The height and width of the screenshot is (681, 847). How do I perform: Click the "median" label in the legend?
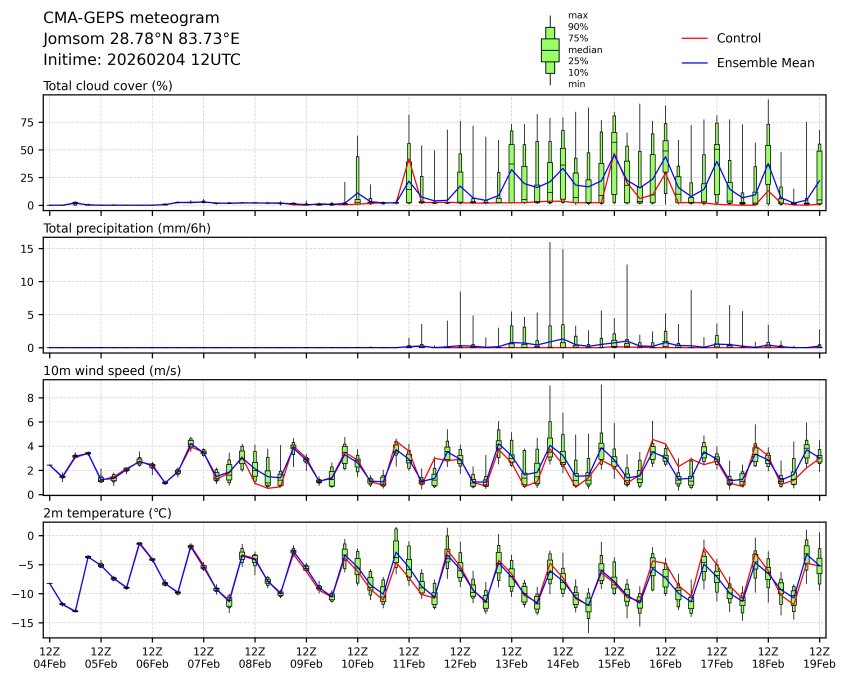click(585, 49)
